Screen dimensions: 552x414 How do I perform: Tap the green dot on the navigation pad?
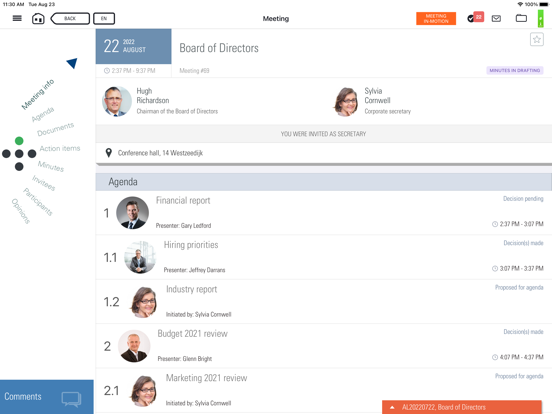(19, 141)
